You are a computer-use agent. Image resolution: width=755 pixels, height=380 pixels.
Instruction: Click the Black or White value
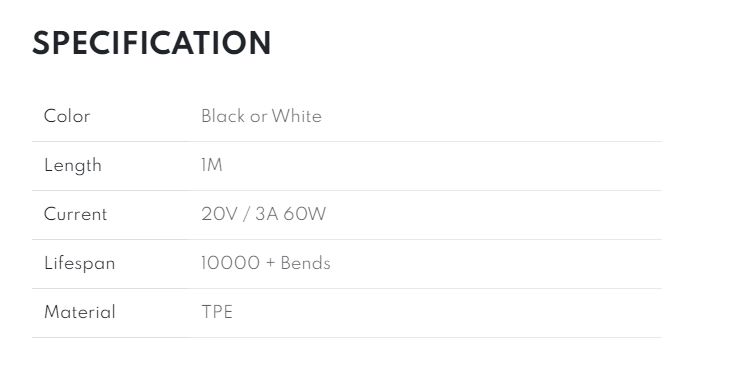tap(261, 117)
